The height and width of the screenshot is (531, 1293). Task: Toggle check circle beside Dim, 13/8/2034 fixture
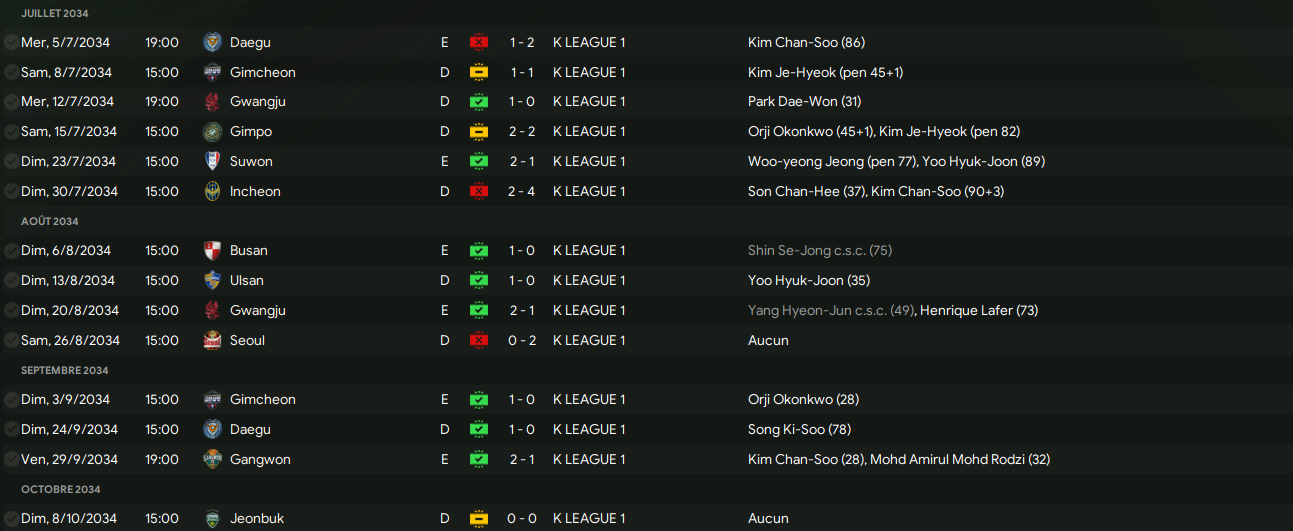(x=11, y=280)
